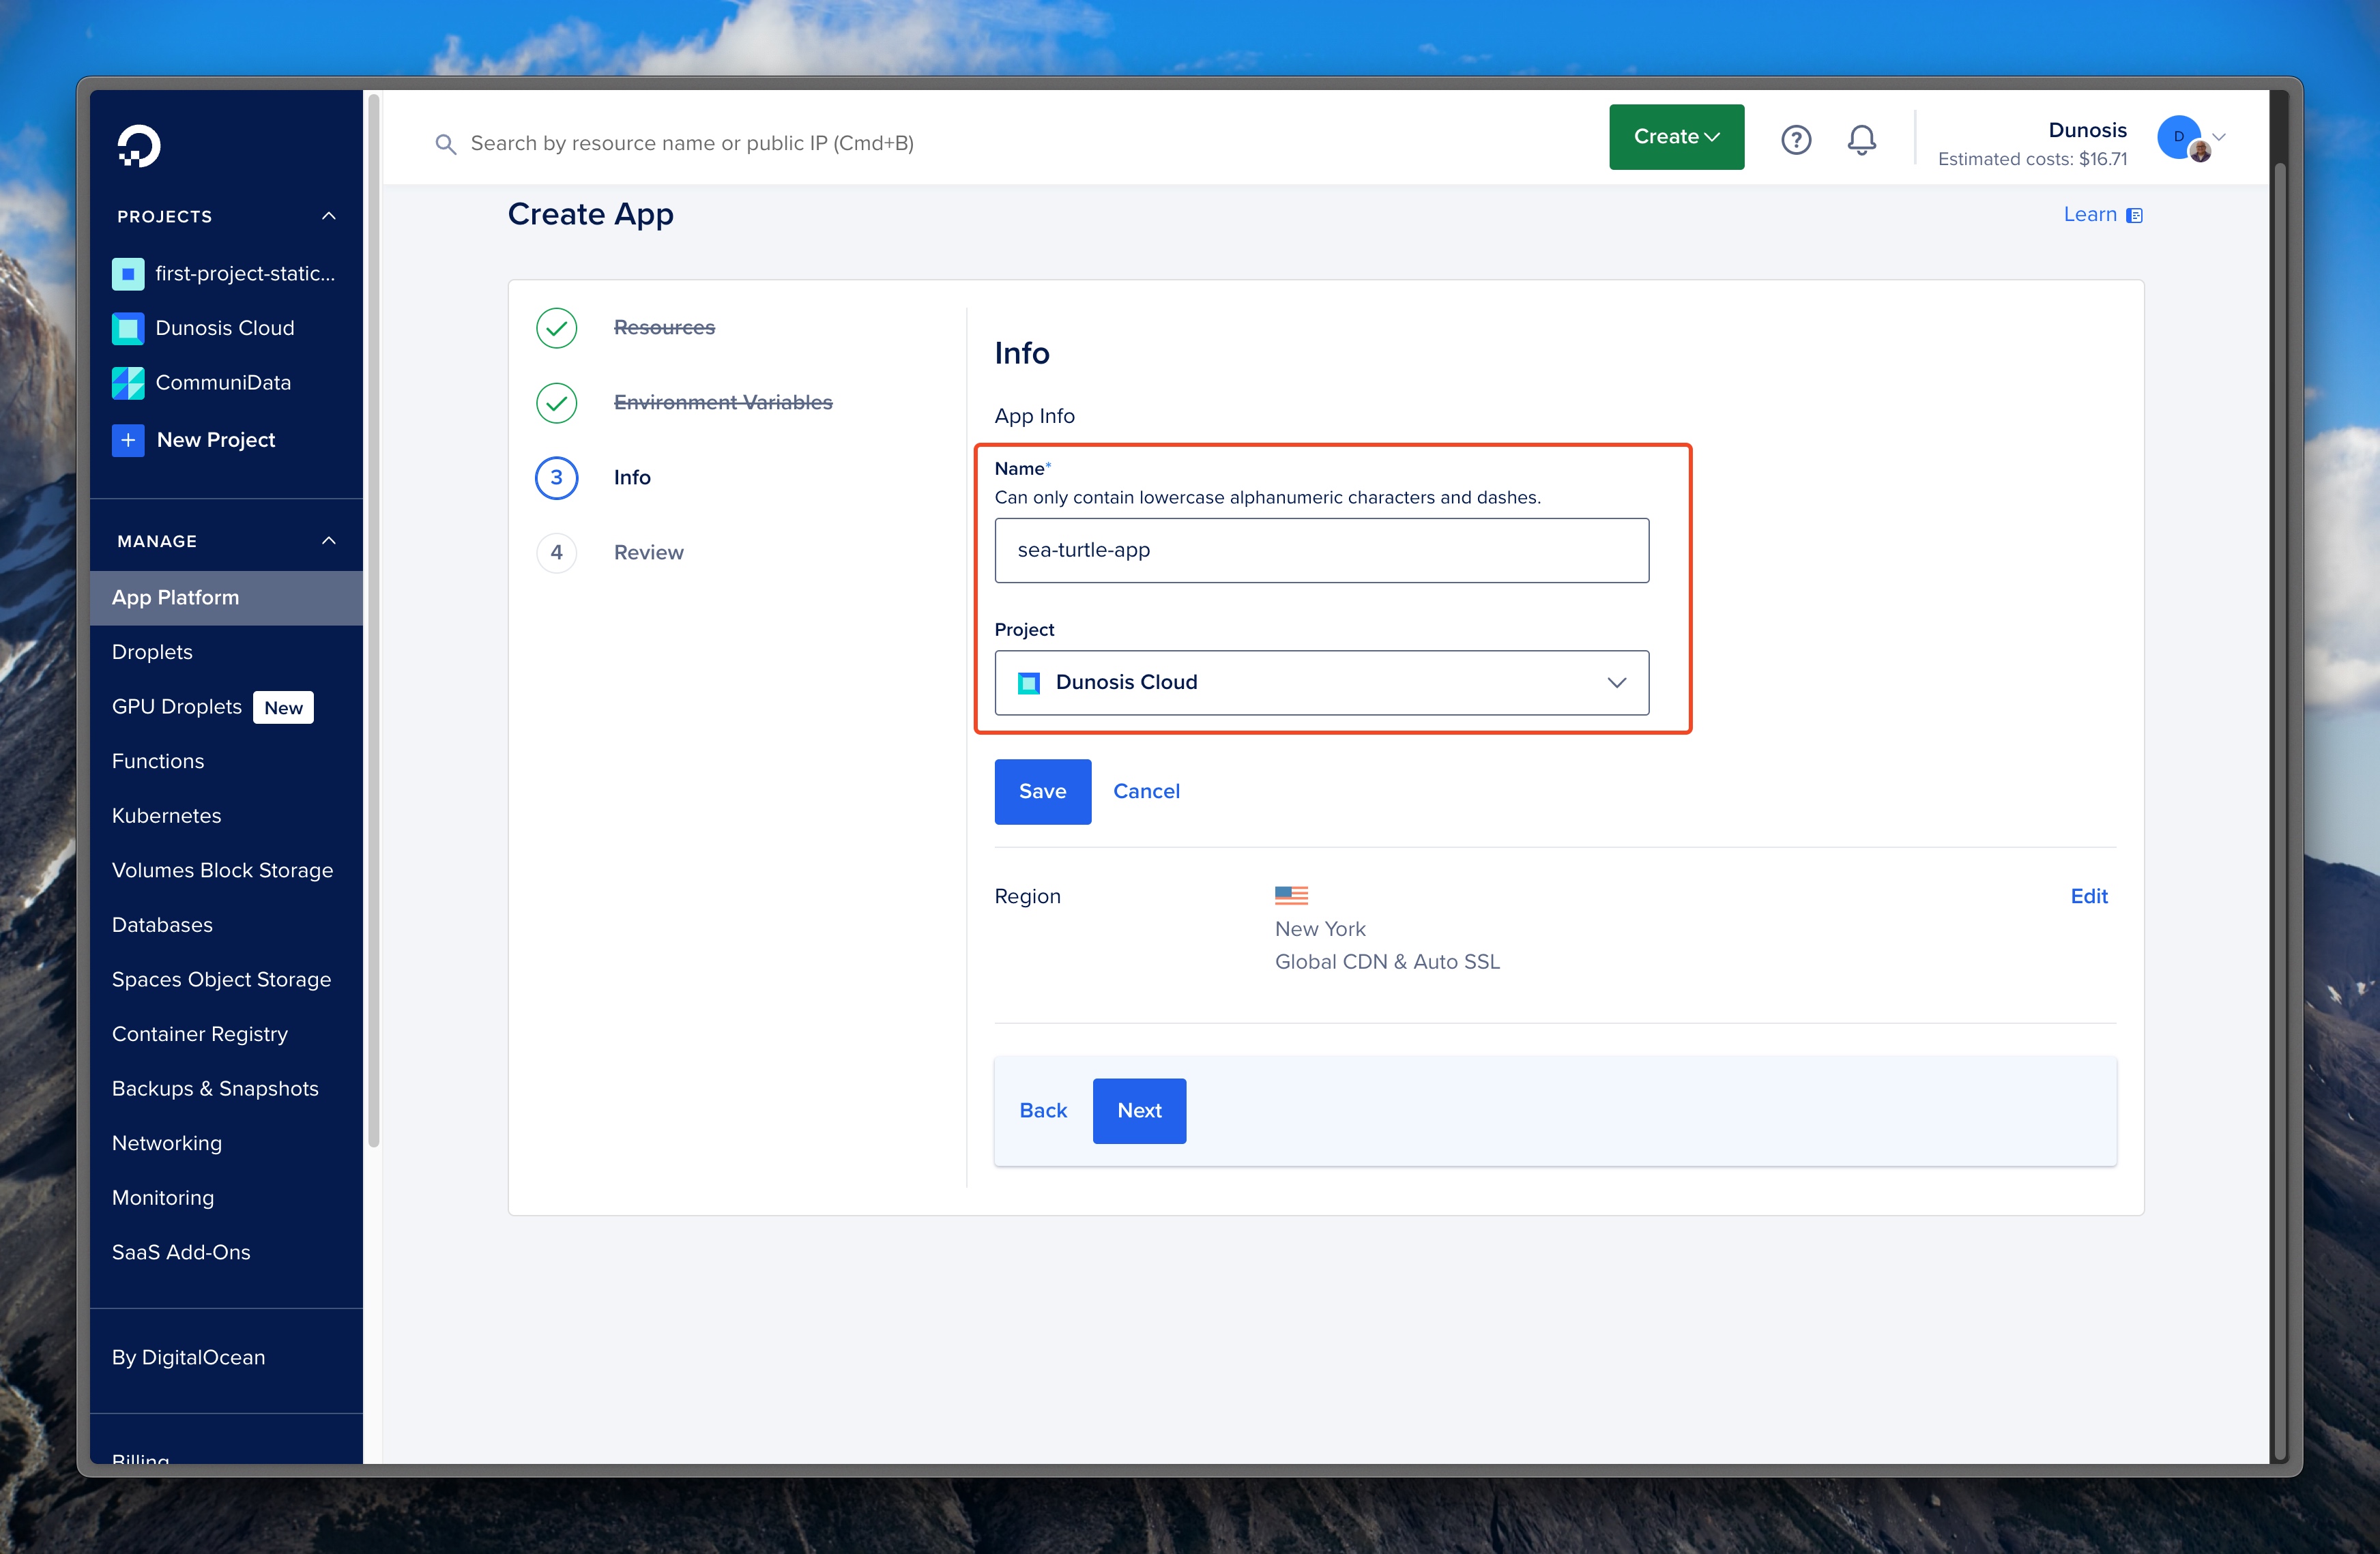Click the Learn documentation icon
The width and height of the screenshot is (2380, 1554).
pyautogui.click(x=2134, y=216)
